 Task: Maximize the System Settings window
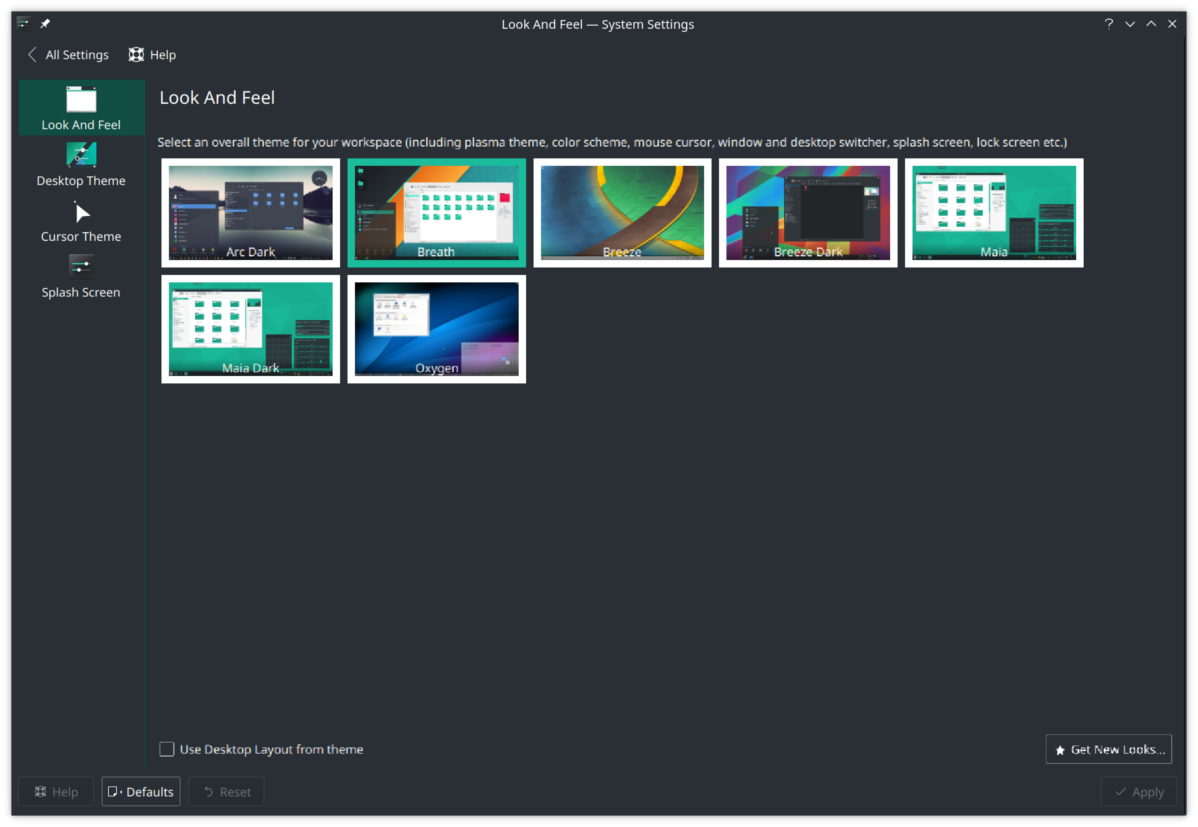click(1151, 24)
